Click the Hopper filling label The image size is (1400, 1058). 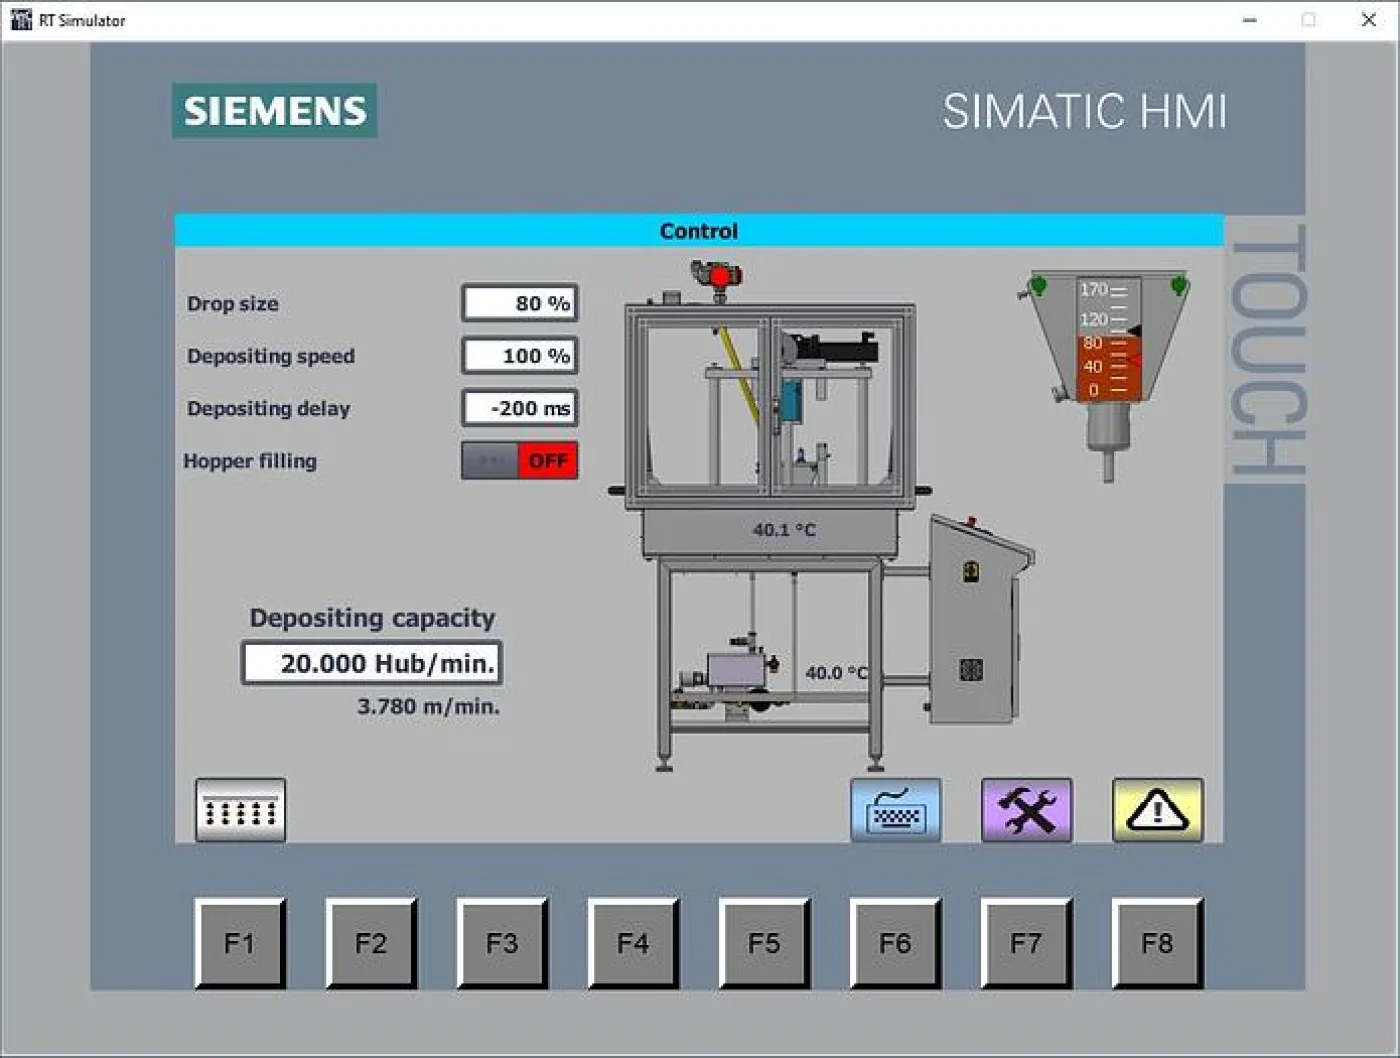point(250,461)
